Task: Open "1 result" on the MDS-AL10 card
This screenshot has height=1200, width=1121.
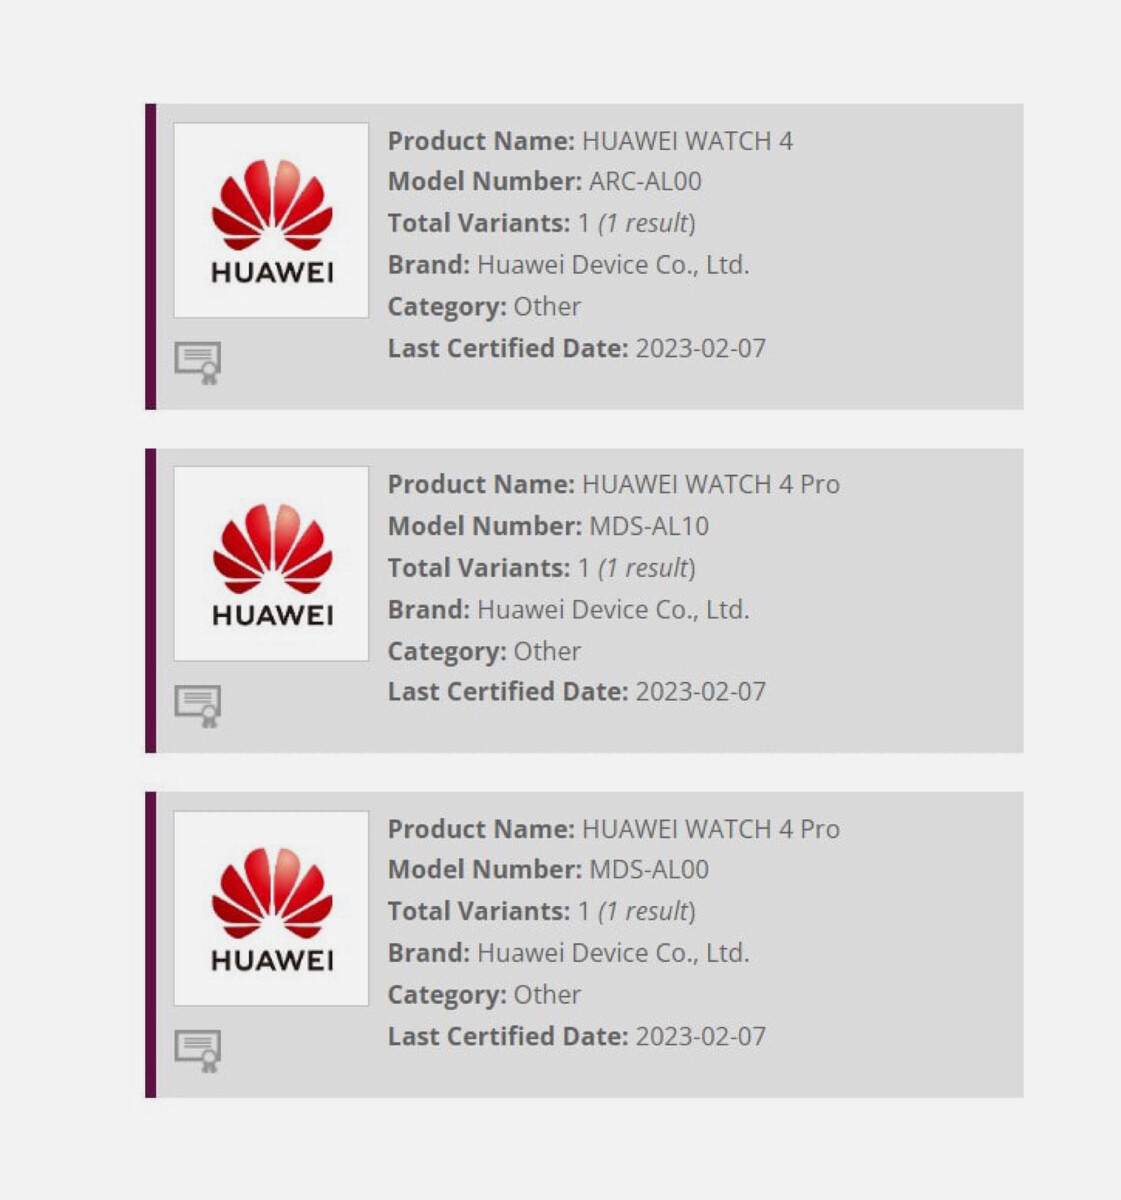Action: point(646,568)
